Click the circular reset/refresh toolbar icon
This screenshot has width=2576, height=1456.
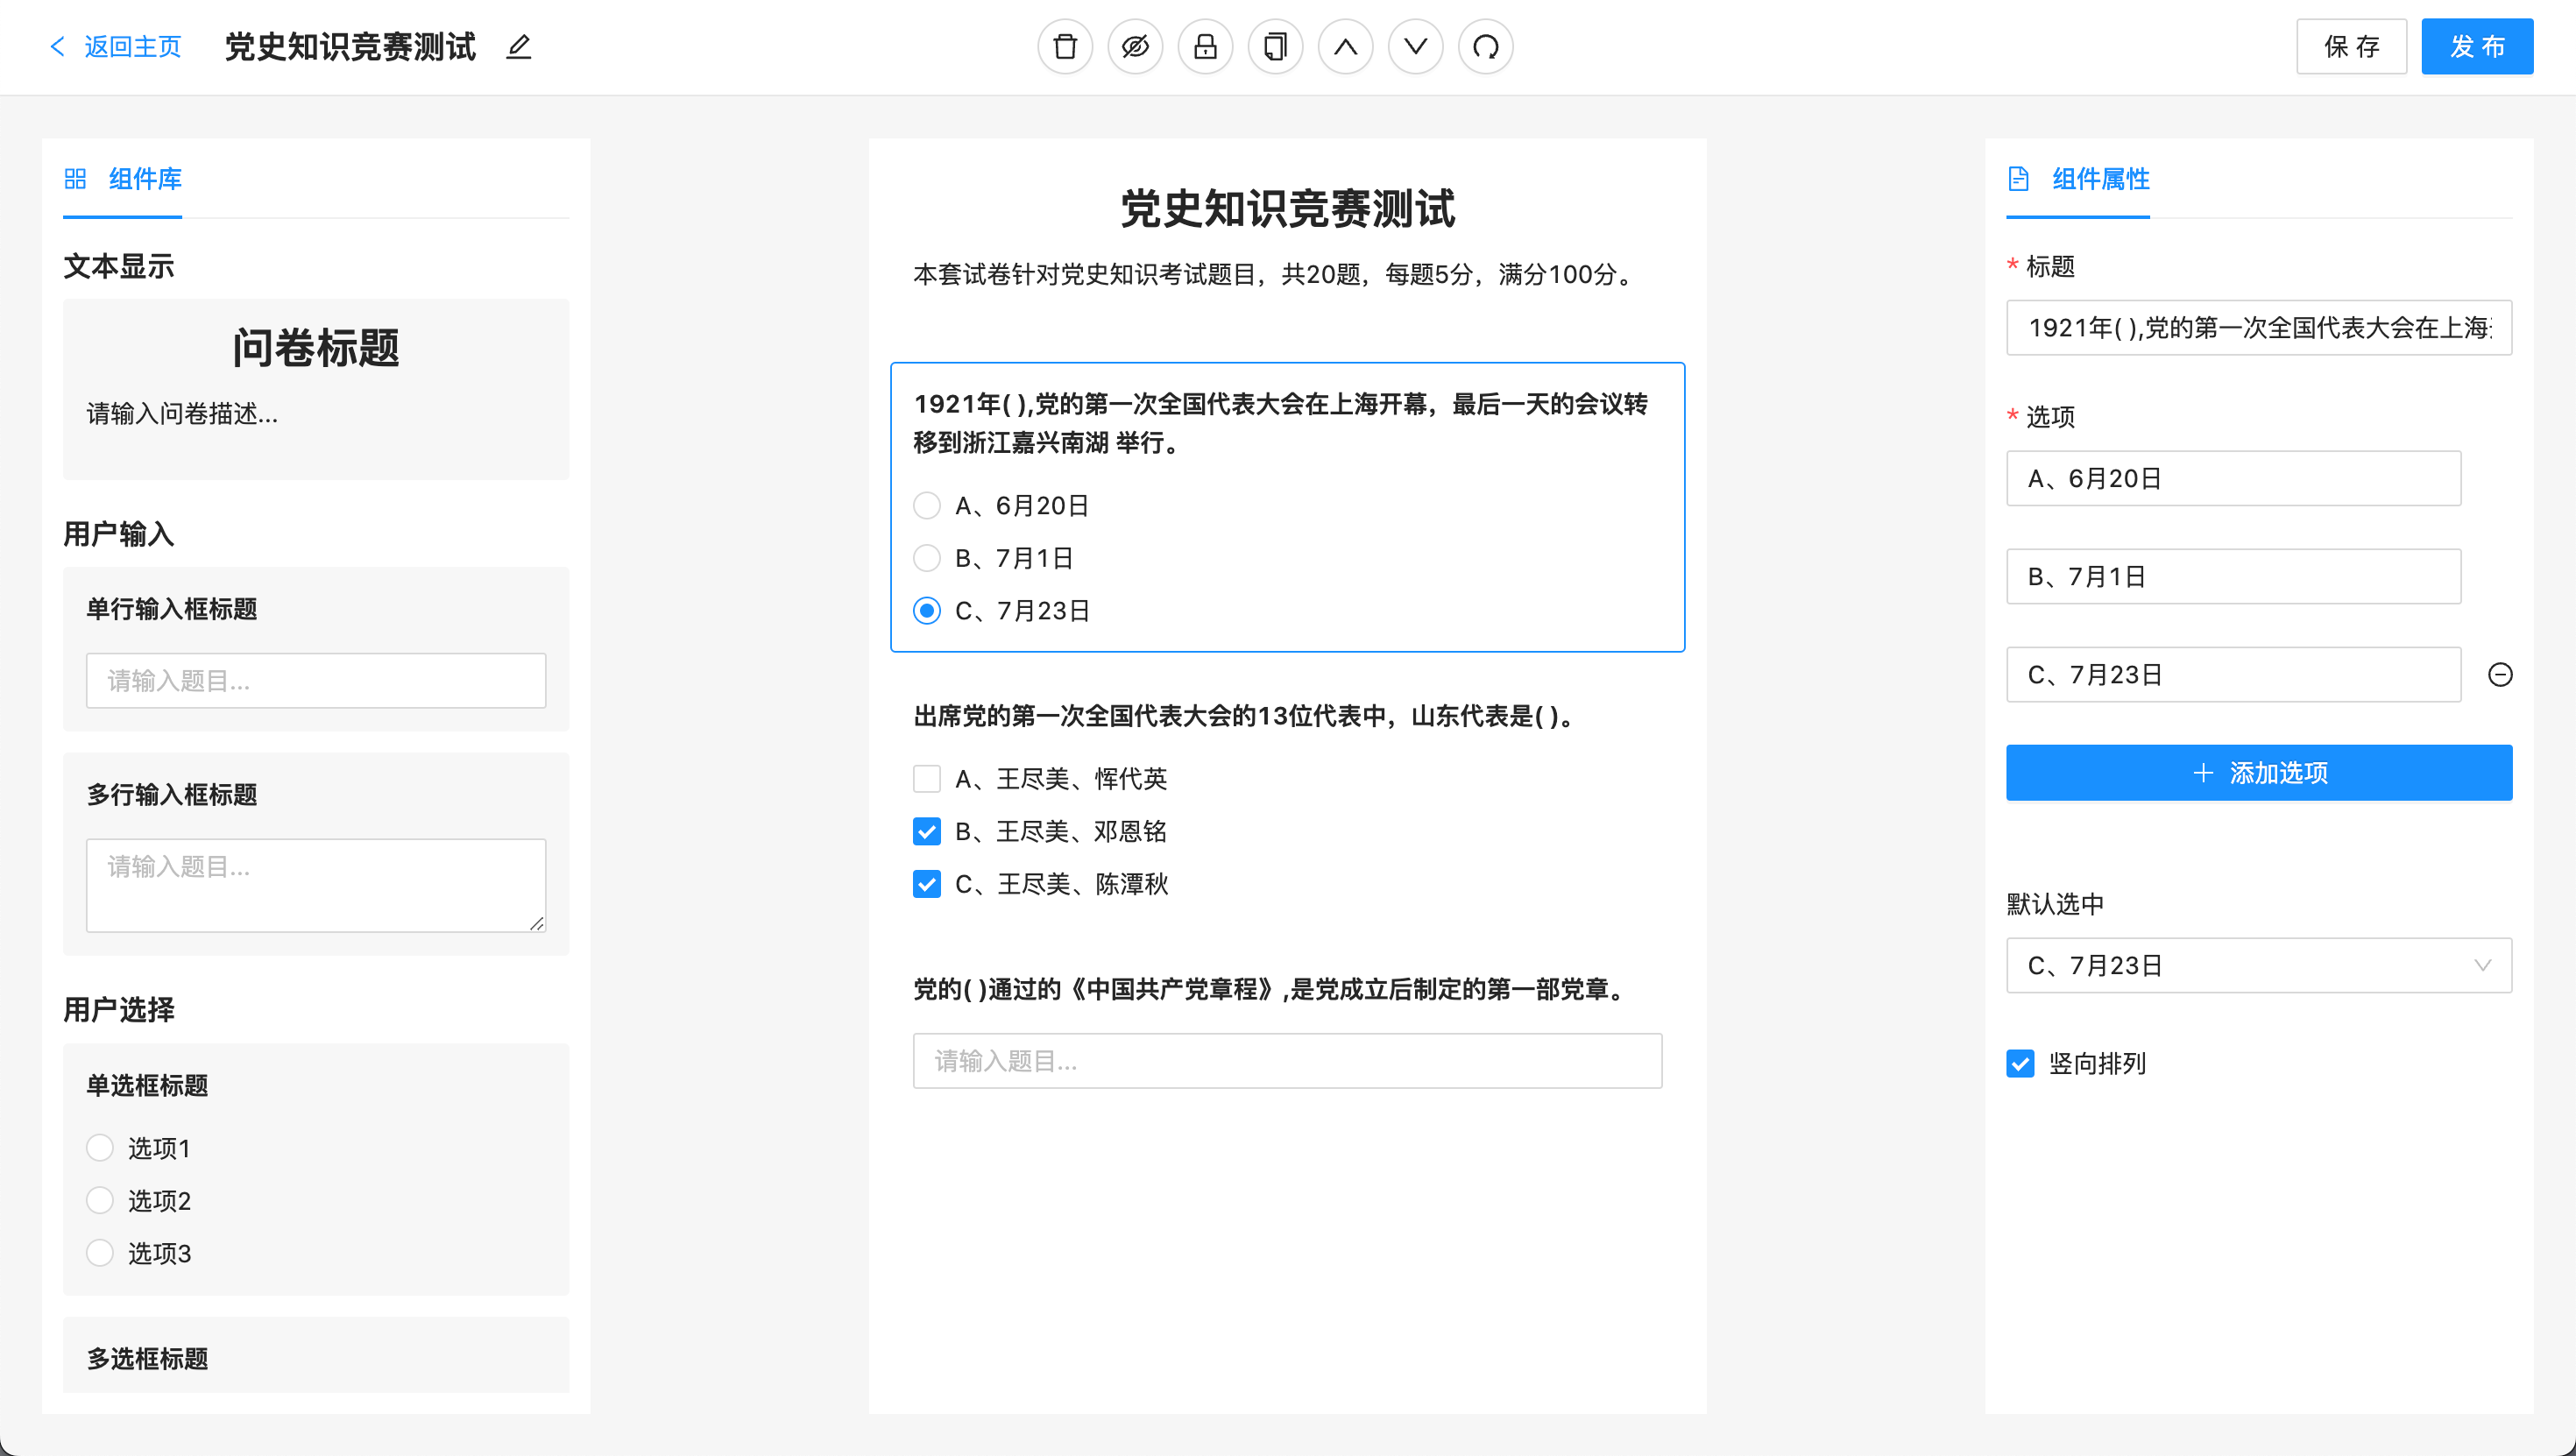pos(1485,47)
